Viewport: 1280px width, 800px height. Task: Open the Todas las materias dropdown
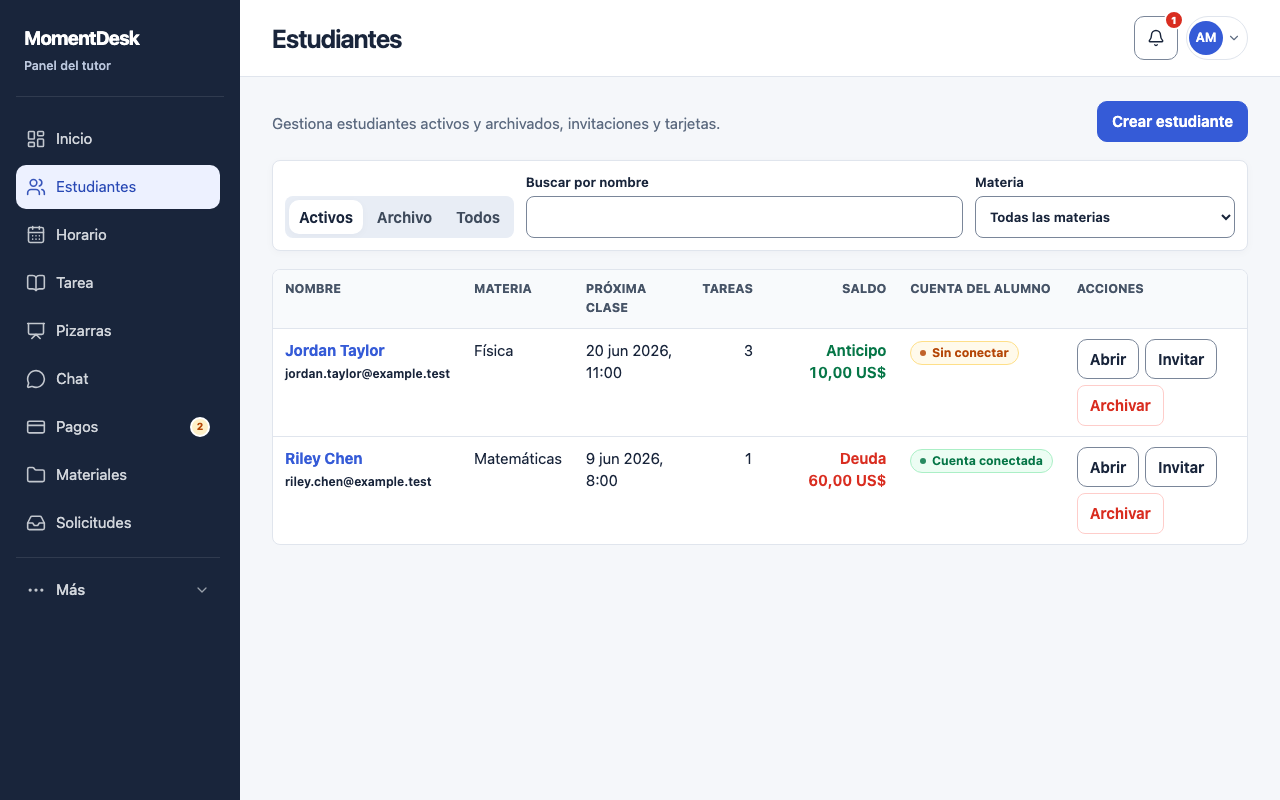tap(1105, 217)
